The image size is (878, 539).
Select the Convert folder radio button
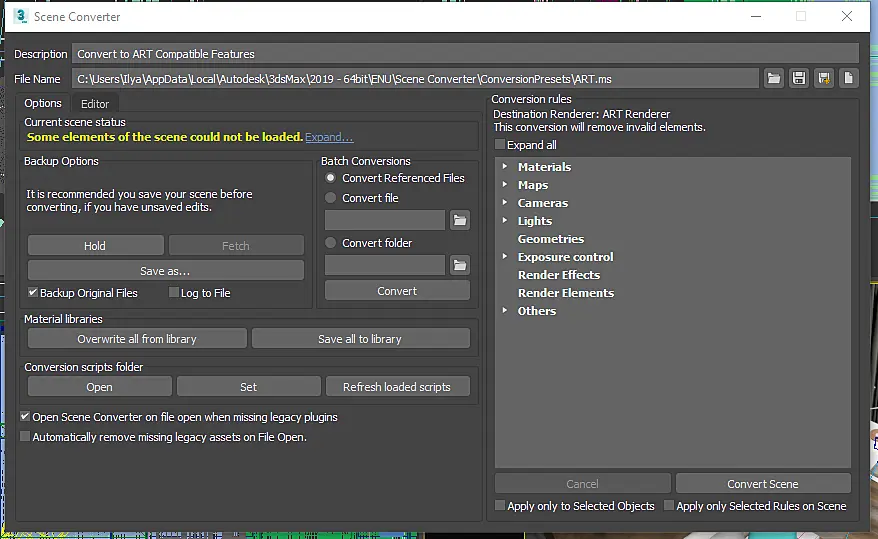(331, 242)
